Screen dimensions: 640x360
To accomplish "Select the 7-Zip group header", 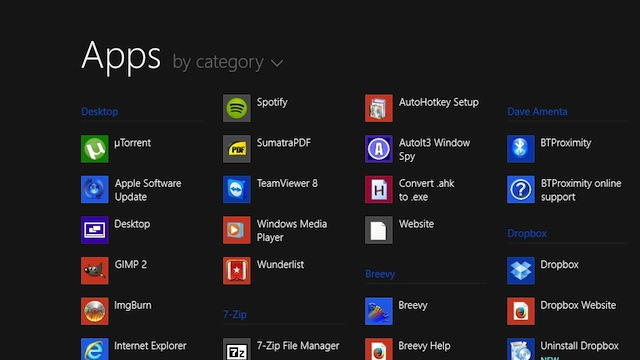I will (x=235, y=314).
